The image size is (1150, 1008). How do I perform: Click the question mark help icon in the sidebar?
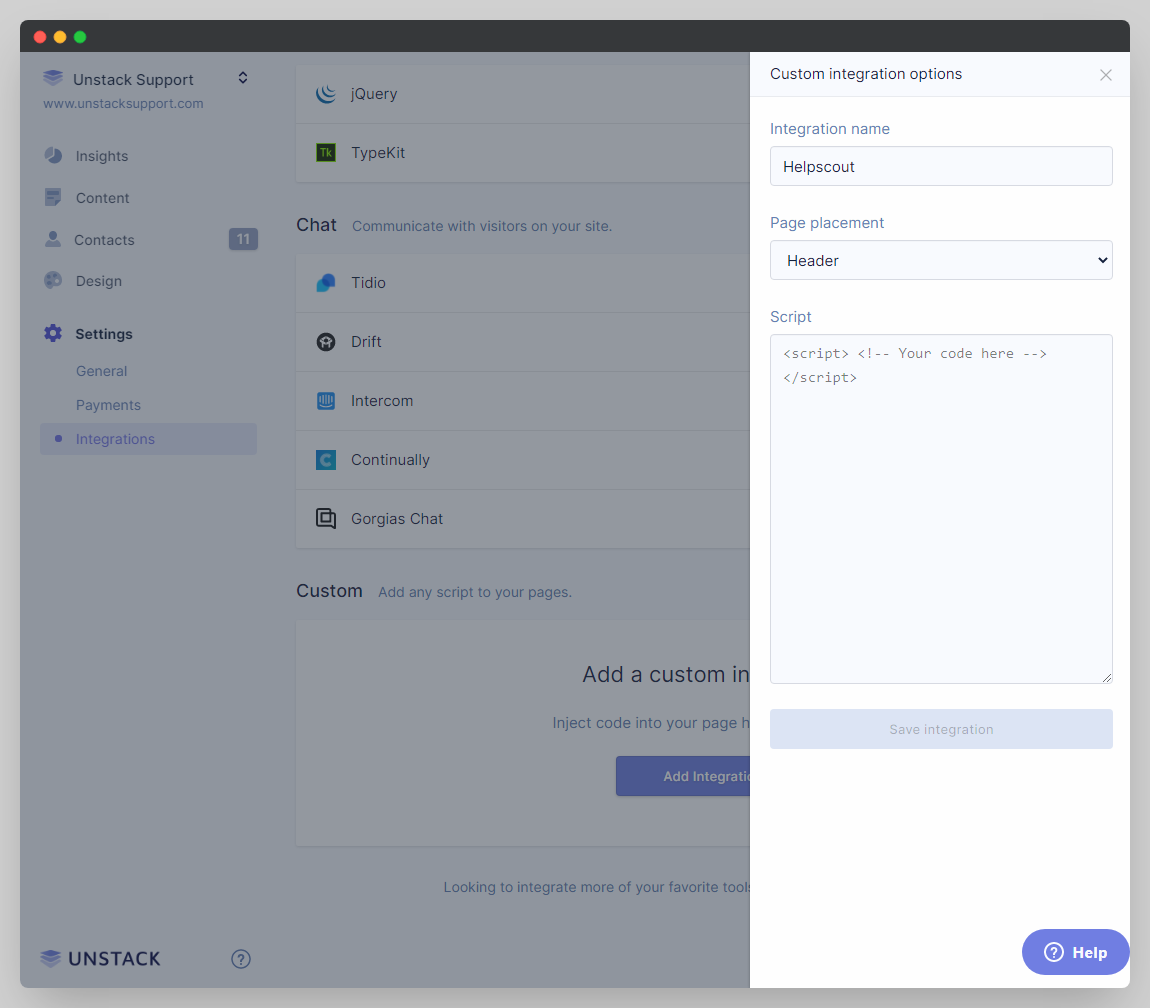[x=241, y=959]
